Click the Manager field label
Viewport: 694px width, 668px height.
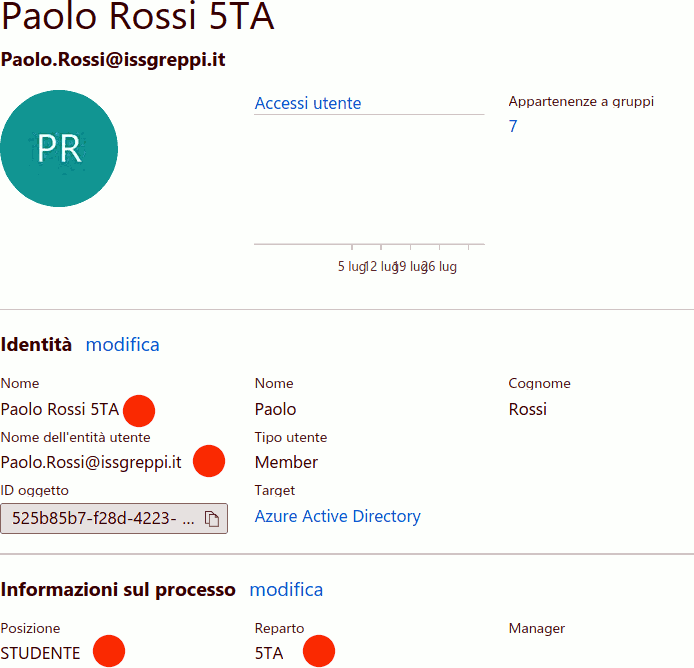(x=536, y=628)
